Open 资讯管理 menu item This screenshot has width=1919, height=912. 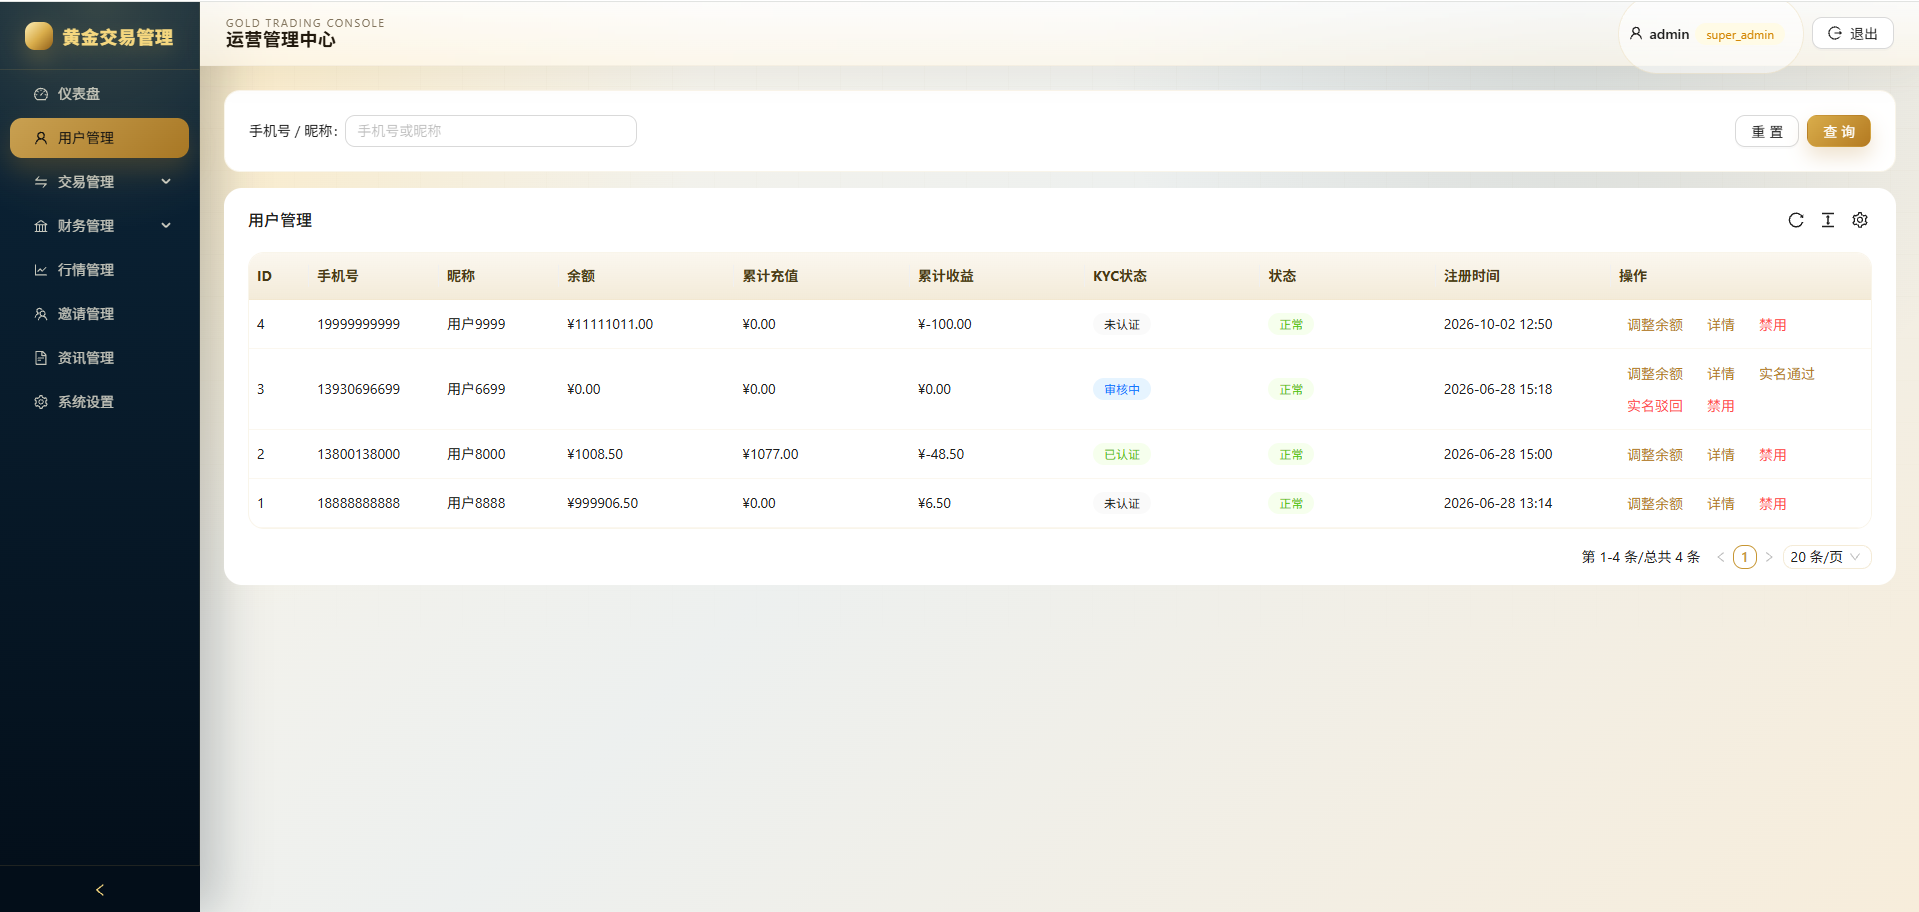coord(99,358)
